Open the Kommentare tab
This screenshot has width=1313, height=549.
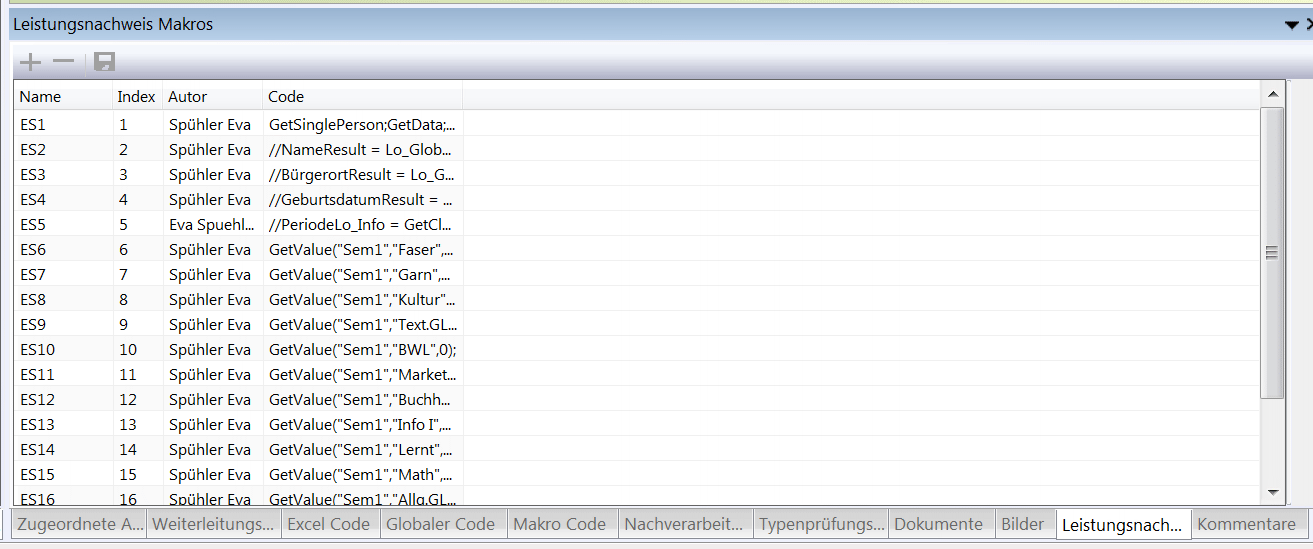point(1246,524)
